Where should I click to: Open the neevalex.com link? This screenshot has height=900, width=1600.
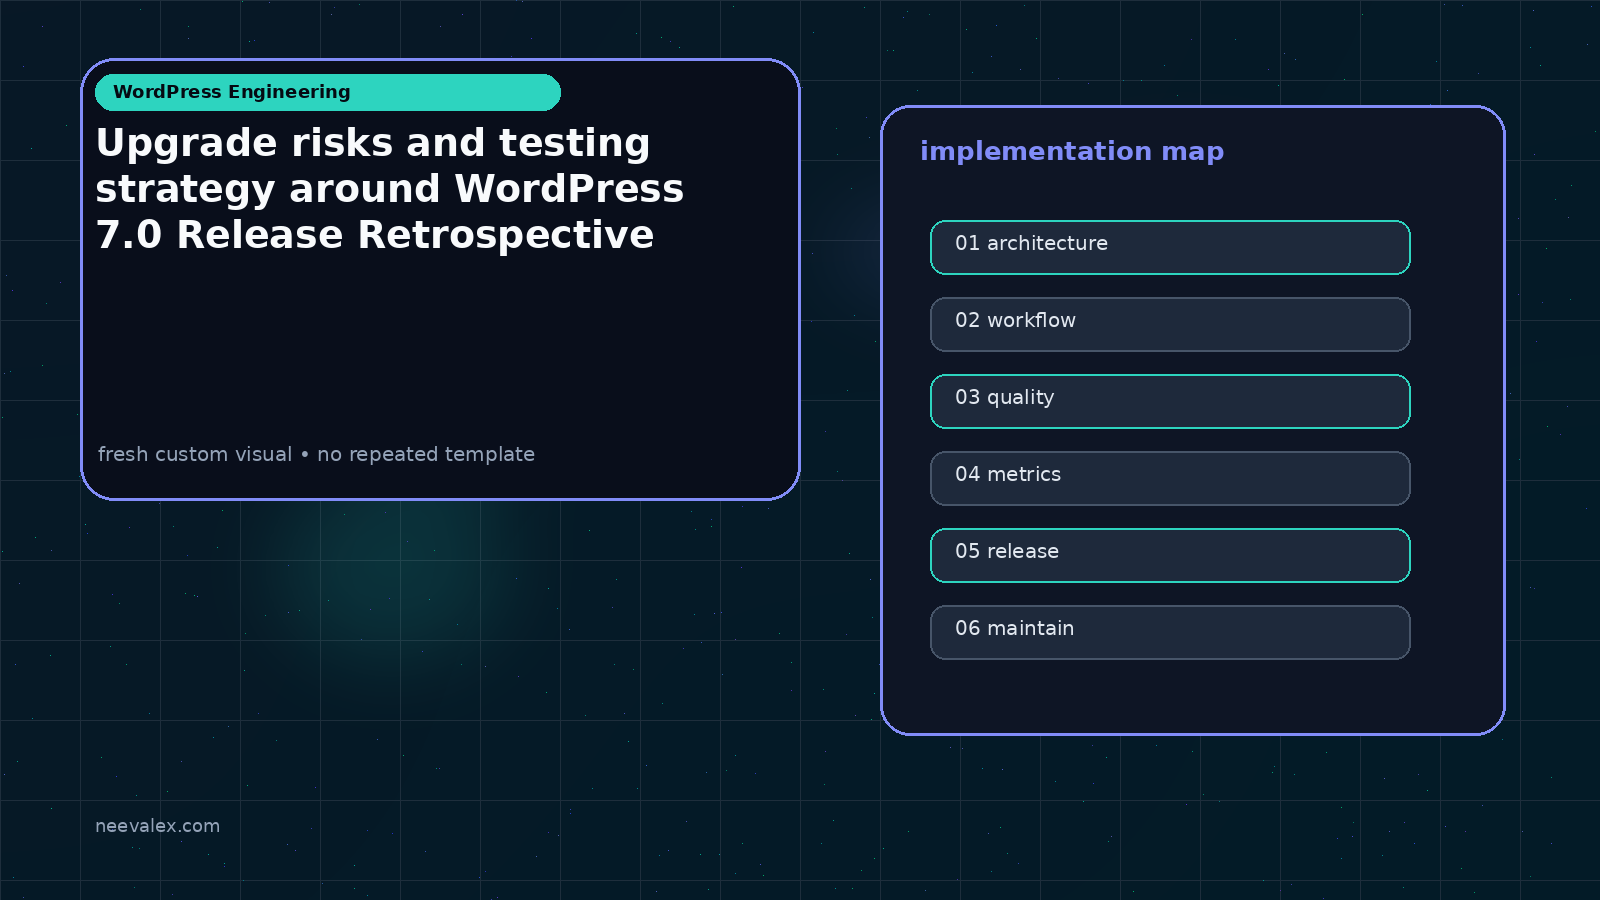click(157, 826)
